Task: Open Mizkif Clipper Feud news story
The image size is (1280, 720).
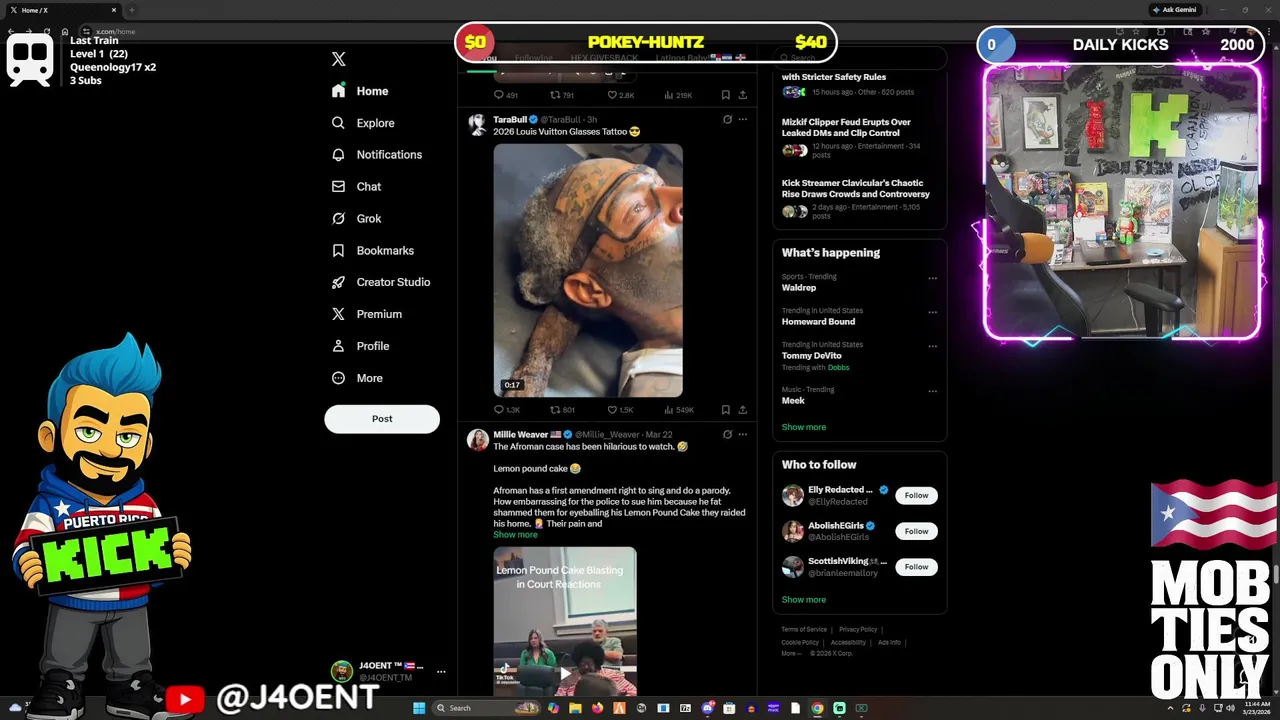Action: pyautogui.click(x=846, y=127)
